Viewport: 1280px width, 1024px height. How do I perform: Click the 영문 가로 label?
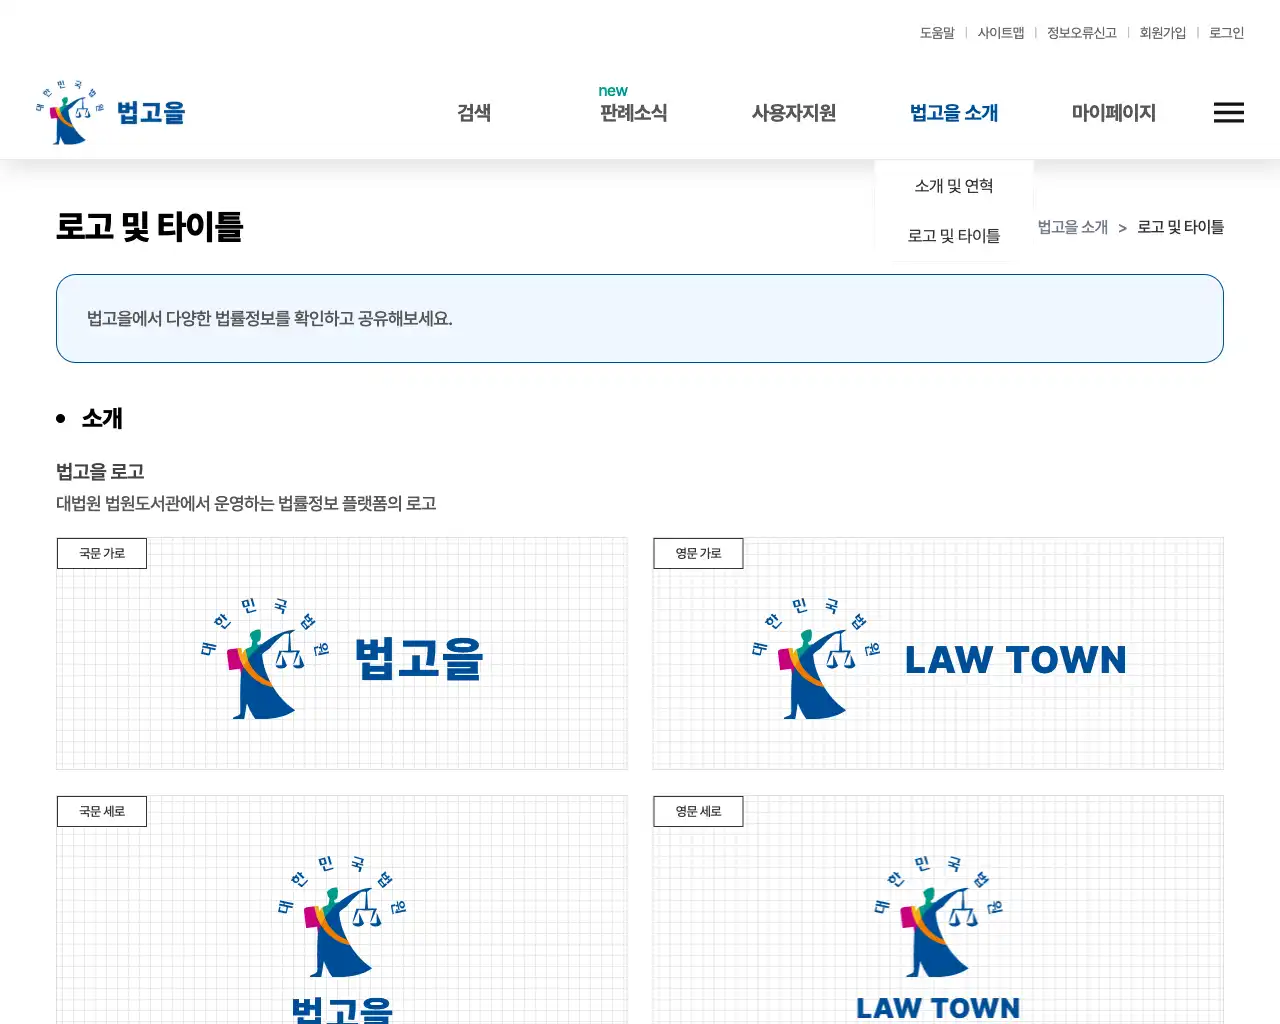(x=698, y=553)
